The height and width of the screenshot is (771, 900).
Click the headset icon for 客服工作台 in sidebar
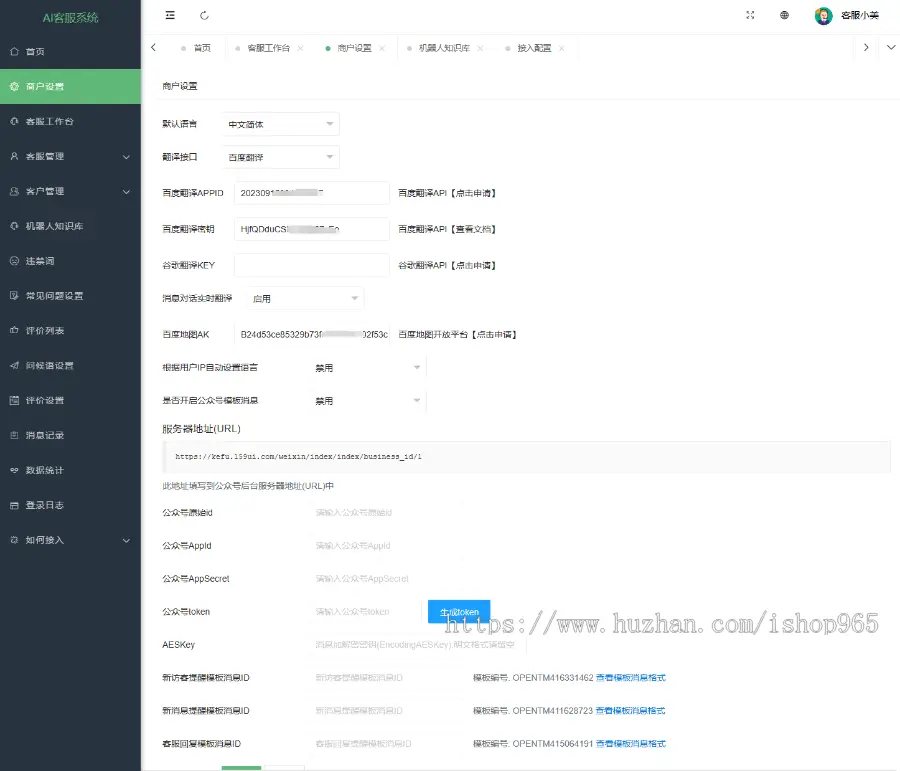click(14, 121)
